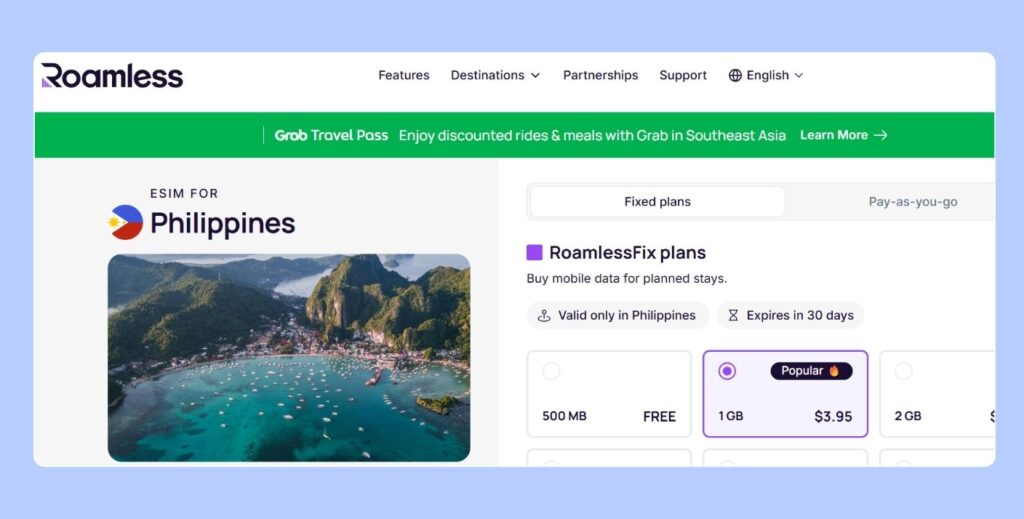Click the Popular badge
The image size is (1024, 519).
811,371
